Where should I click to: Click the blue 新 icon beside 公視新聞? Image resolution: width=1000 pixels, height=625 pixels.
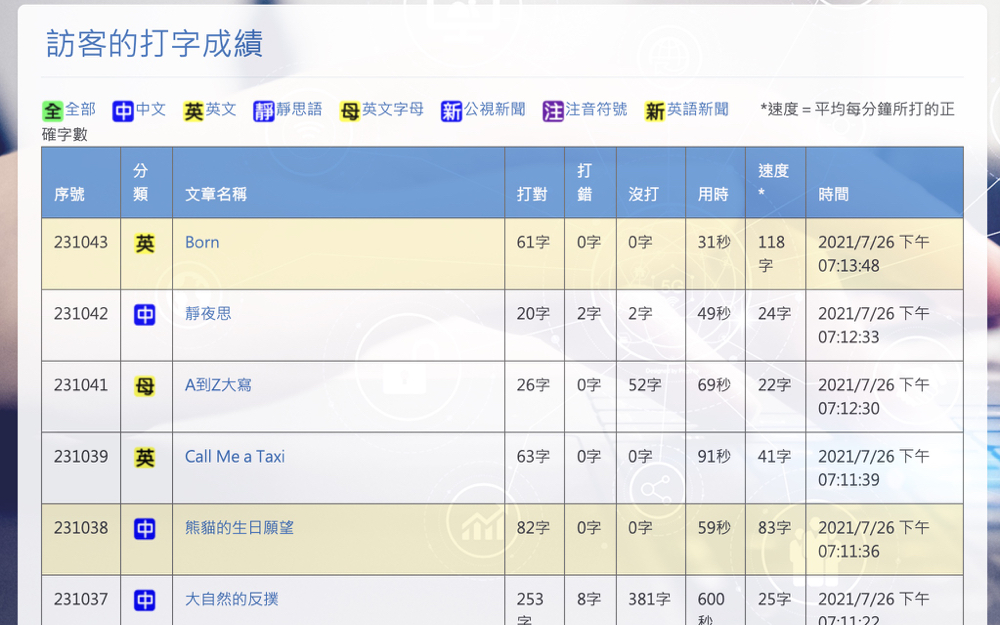(451, 111)
